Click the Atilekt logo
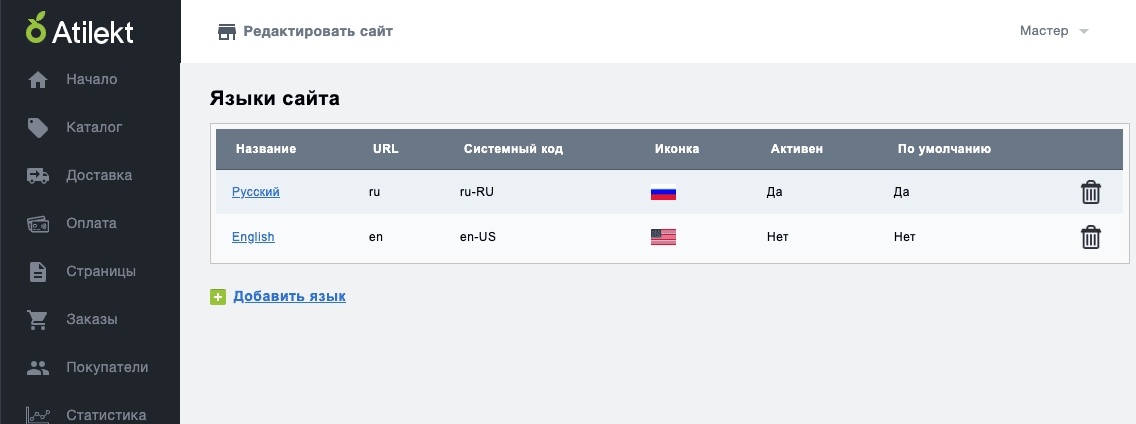The width and height of the screenshot is (1136, 424). tap(80, 30)
